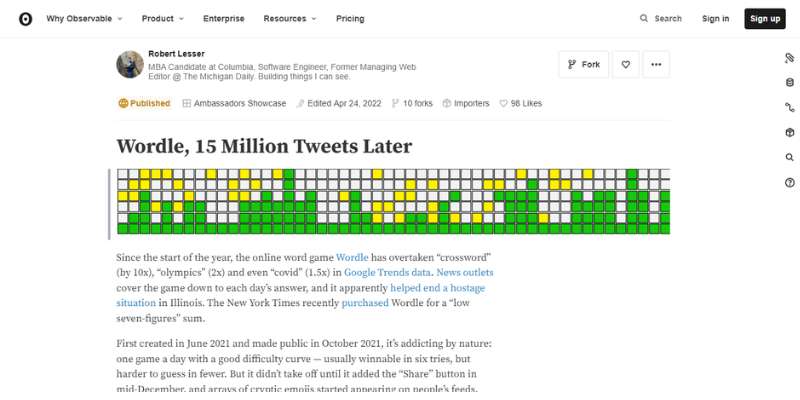Viewport: 800px width, 400px height.
Task: Fork this notebook
Action: click(x=584, y=64)
